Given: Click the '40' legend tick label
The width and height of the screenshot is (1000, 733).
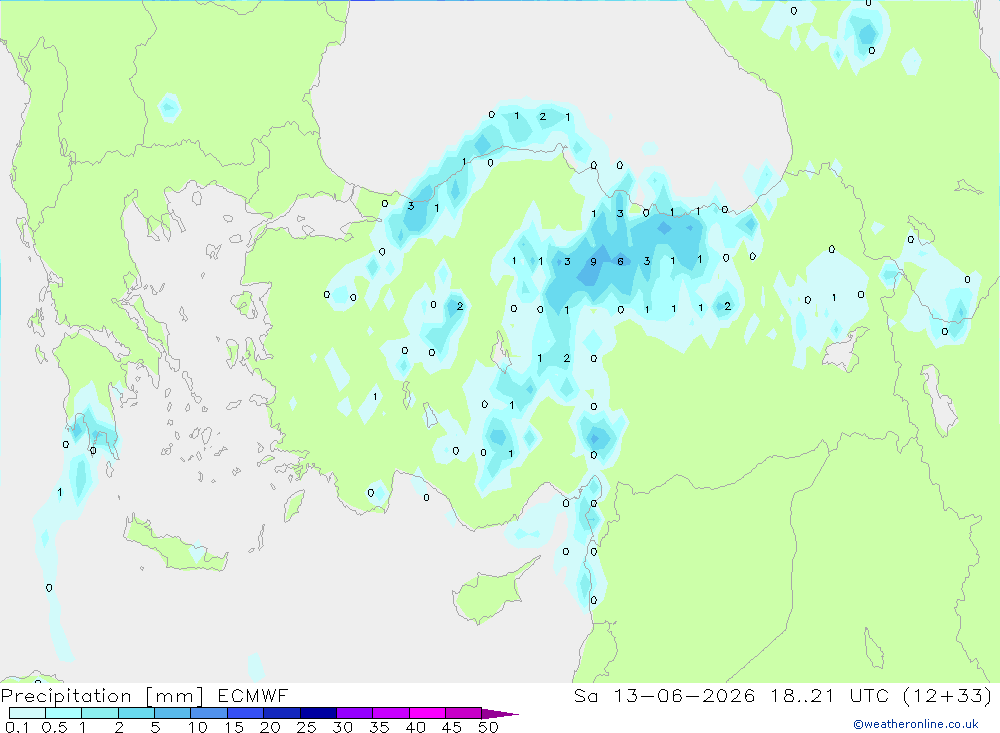Looking at the screenshot, I should [x=416, y=727].
